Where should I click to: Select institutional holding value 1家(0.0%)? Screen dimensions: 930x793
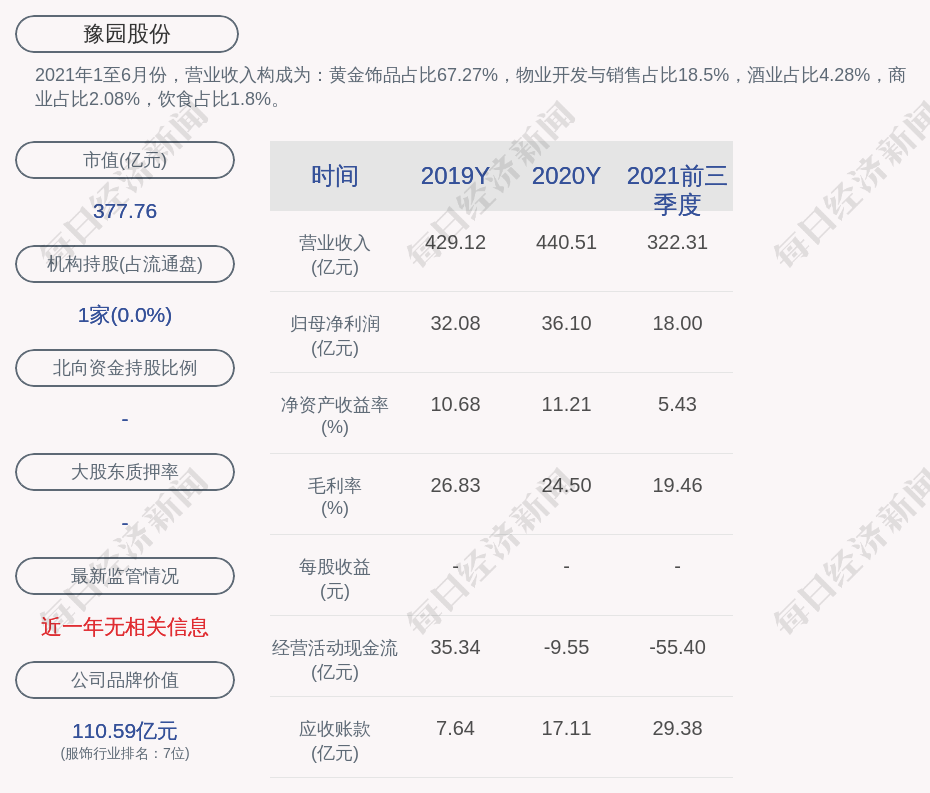(x=125, y=315)
